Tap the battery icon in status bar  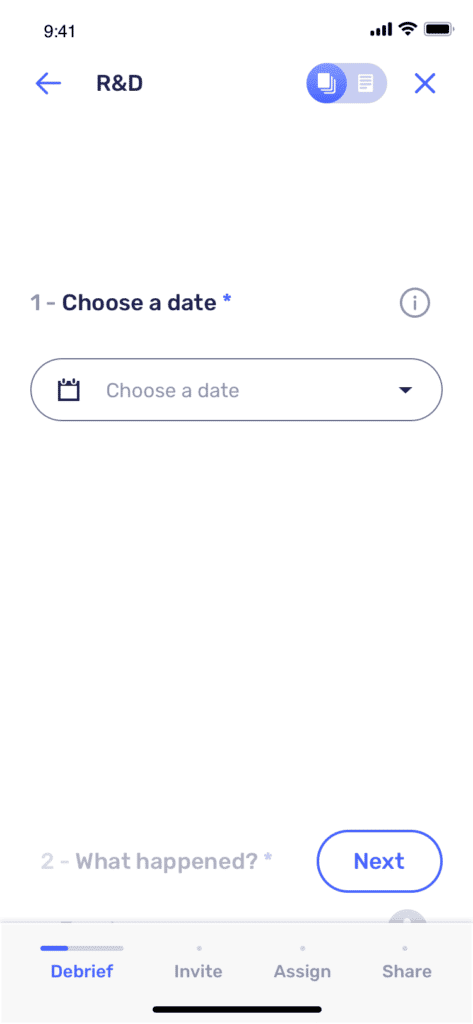(438, 29)
